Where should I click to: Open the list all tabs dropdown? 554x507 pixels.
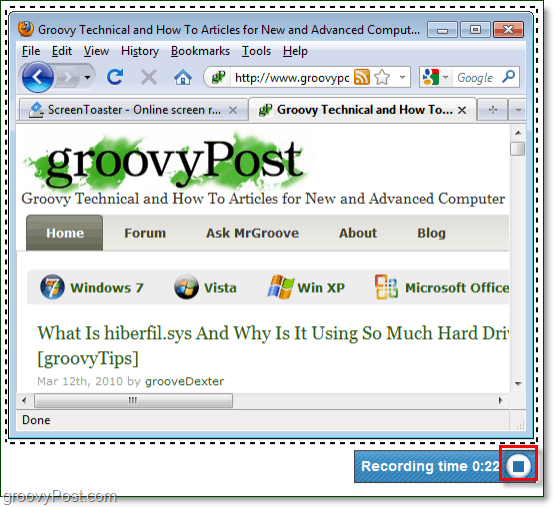[518, 110]
